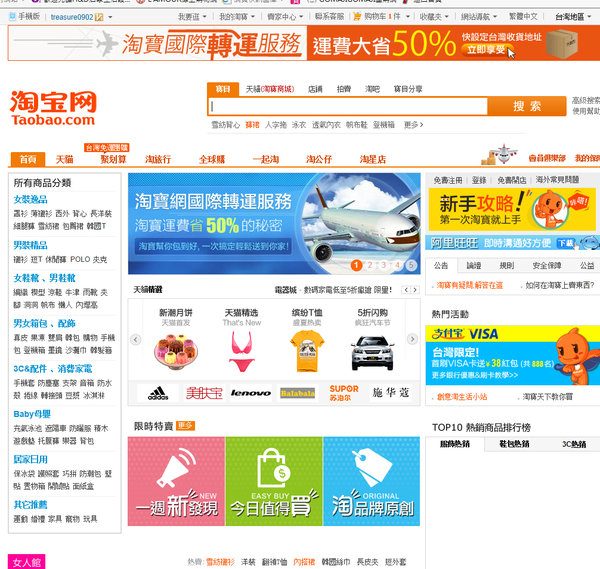Viewport: 600px width, 569px height.
Task: Expand the 賣家中心 dropdown menu
Action: [x=301, y=17]
